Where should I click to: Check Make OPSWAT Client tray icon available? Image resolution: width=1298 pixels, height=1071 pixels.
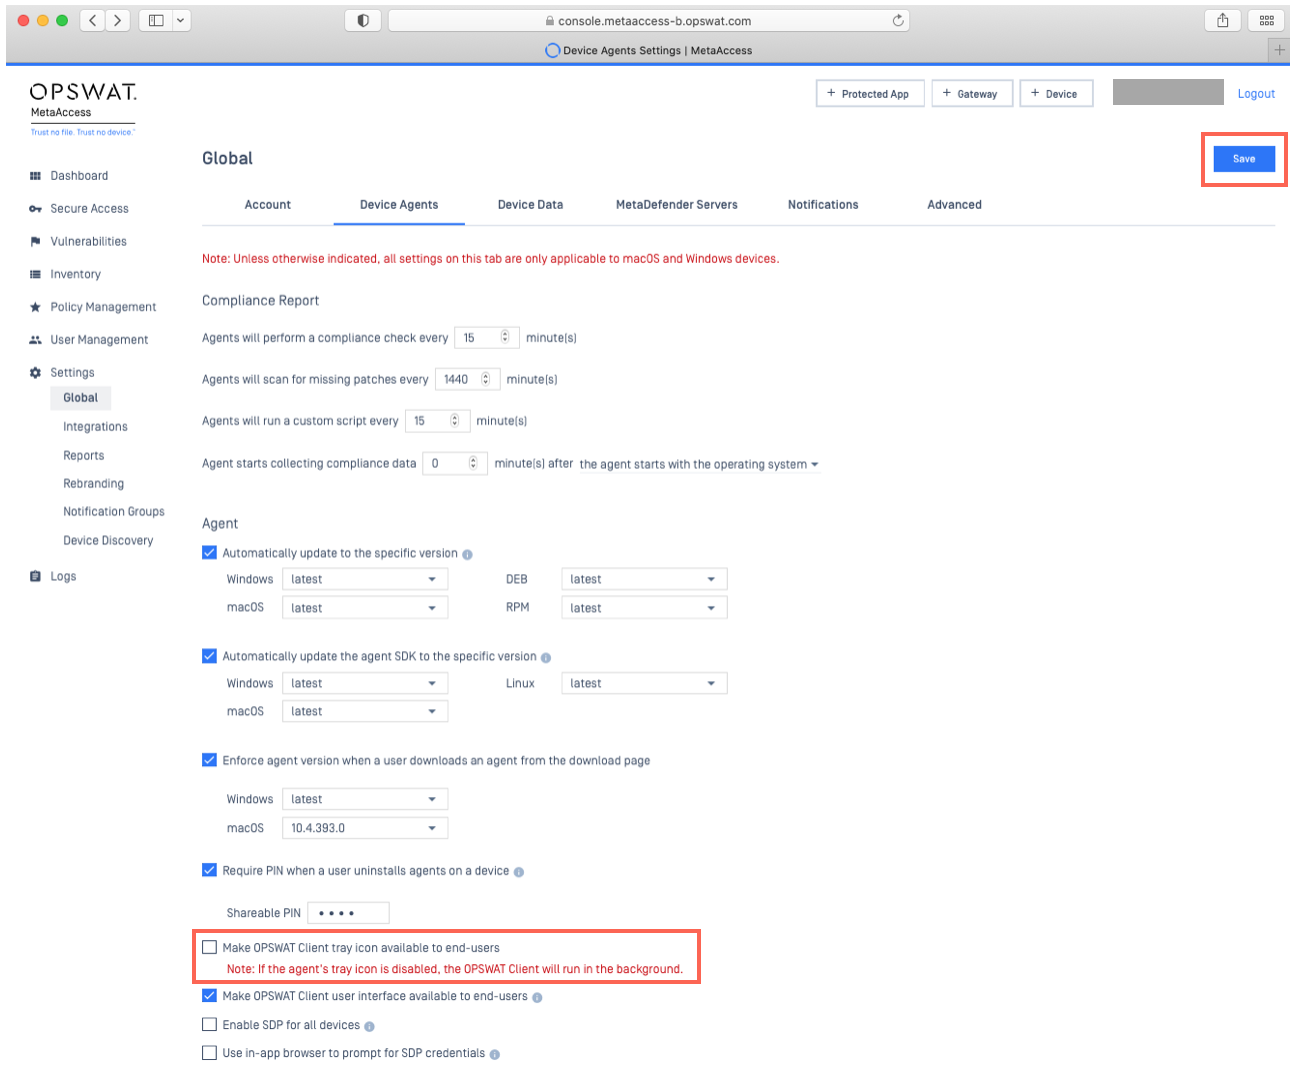[209, 947]
